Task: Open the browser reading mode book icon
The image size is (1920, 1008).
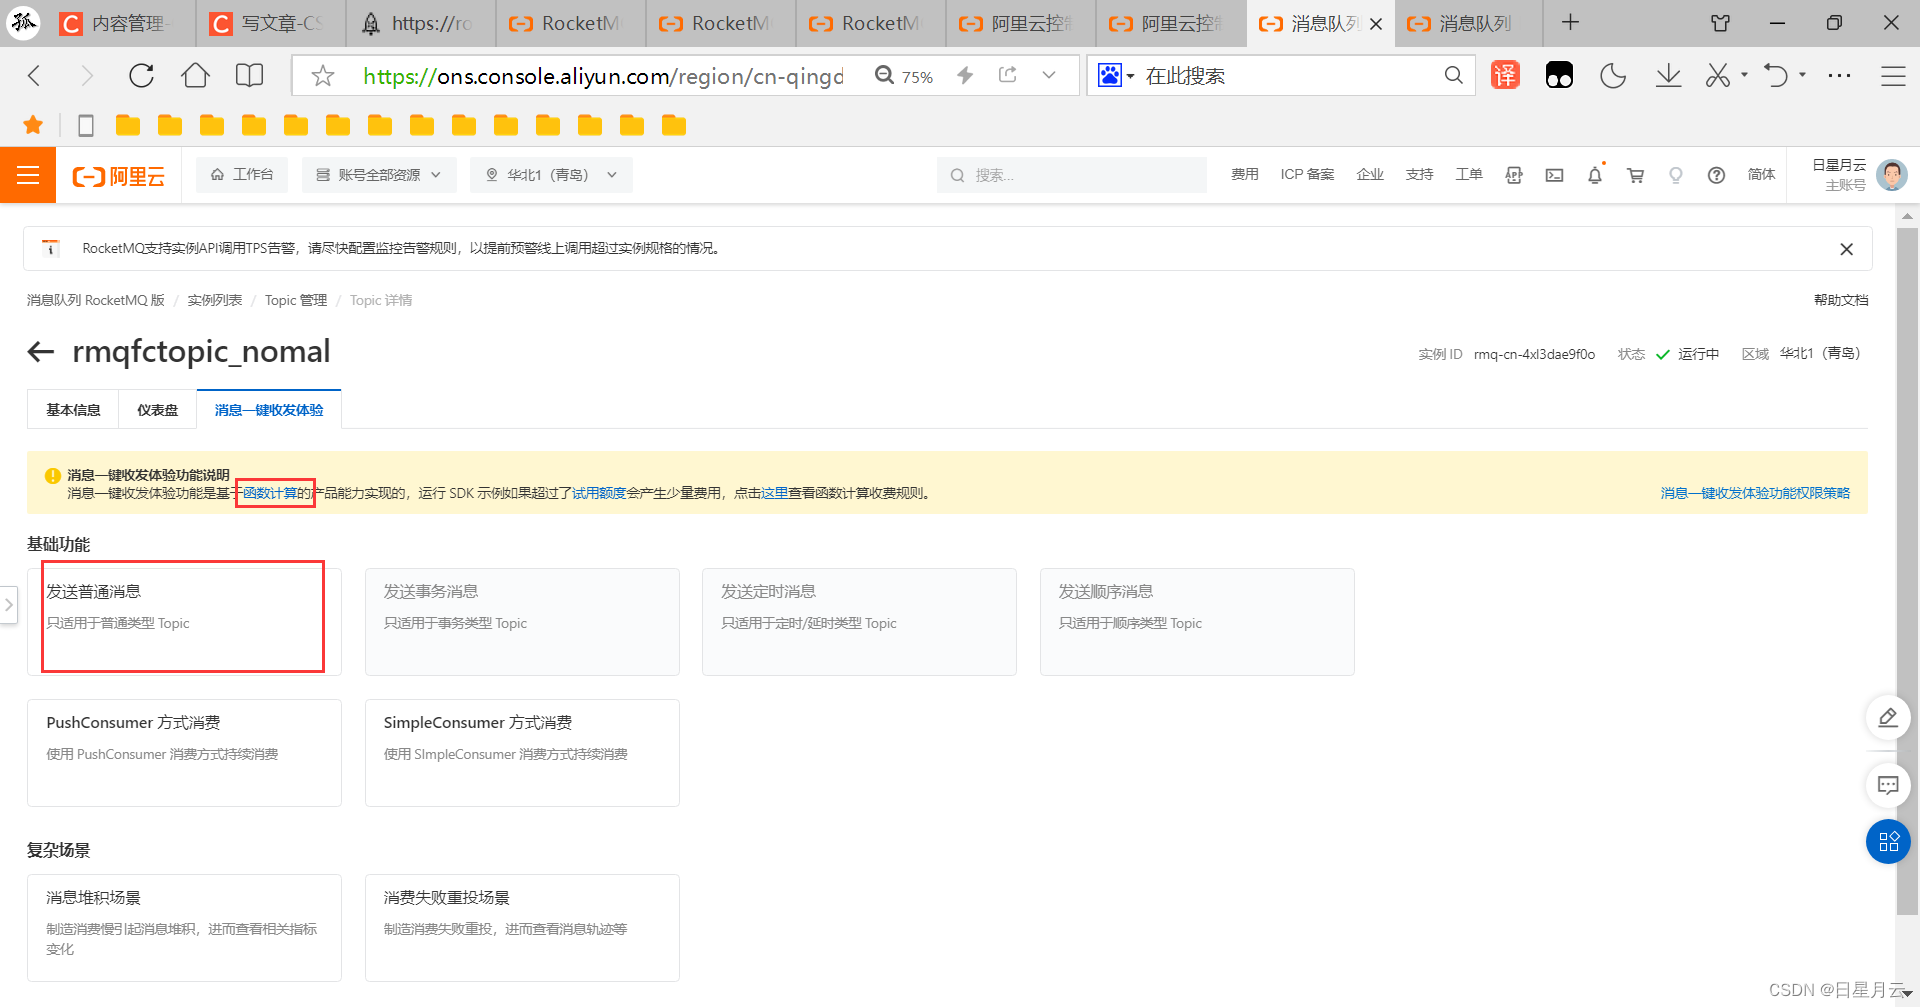Action: (249, 75)
